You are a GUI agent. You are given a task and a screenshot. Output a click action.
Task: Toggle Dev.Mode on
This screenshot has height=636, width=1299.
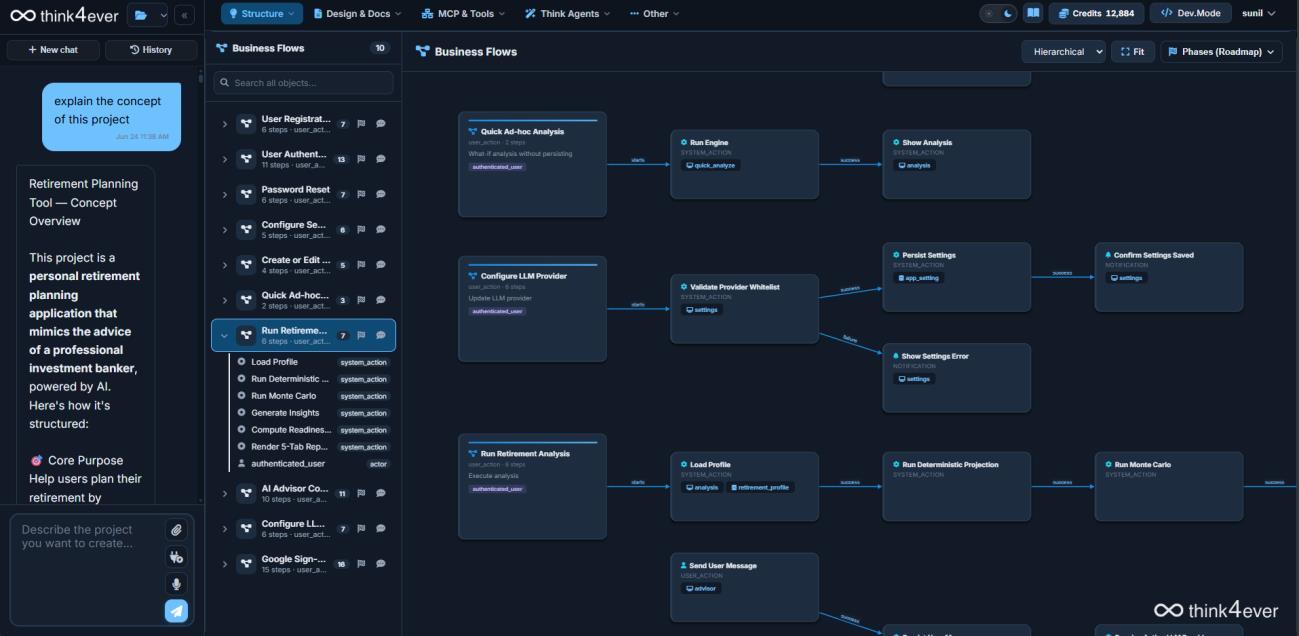click(1190, 14)
